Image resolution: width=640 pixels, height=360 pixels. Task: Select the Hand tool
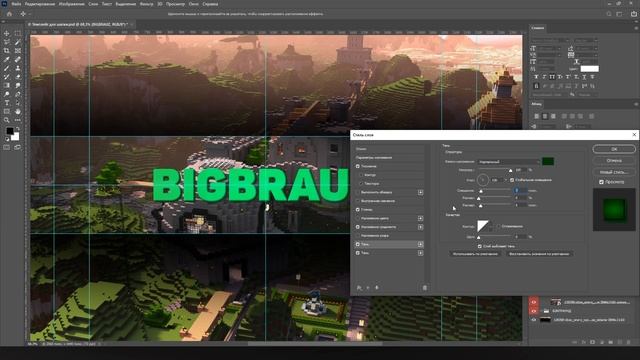tap(18, 111)
